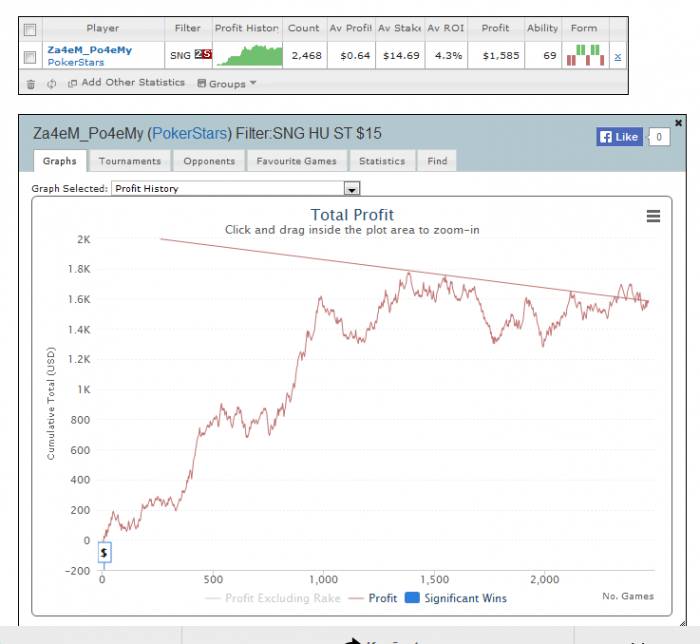The image size is (700, 644).
Task: Click the PokerStars link under player name
Action: point(76,62)
